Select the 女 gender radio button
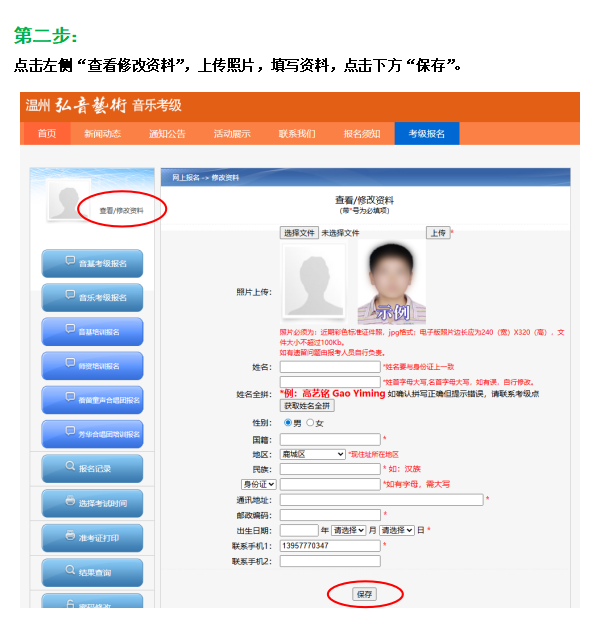This screenshot has width=596, height=628. pos(310,422)
